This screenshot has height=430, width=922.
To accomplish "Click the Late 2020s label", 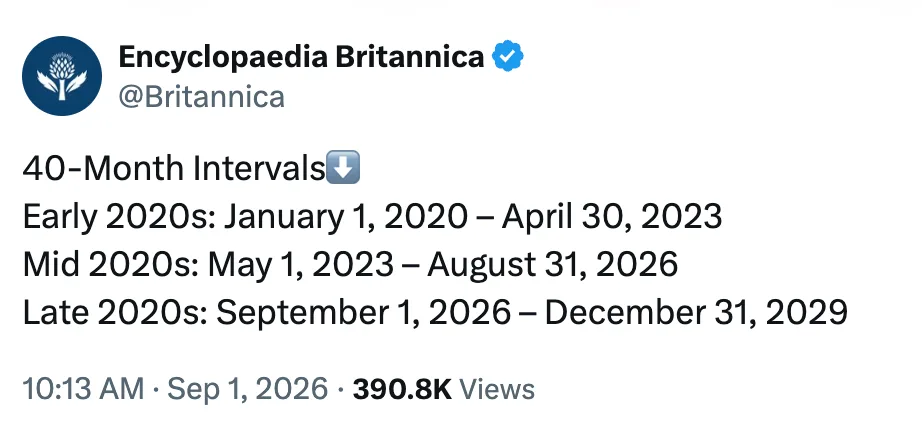I will [116, 313].
